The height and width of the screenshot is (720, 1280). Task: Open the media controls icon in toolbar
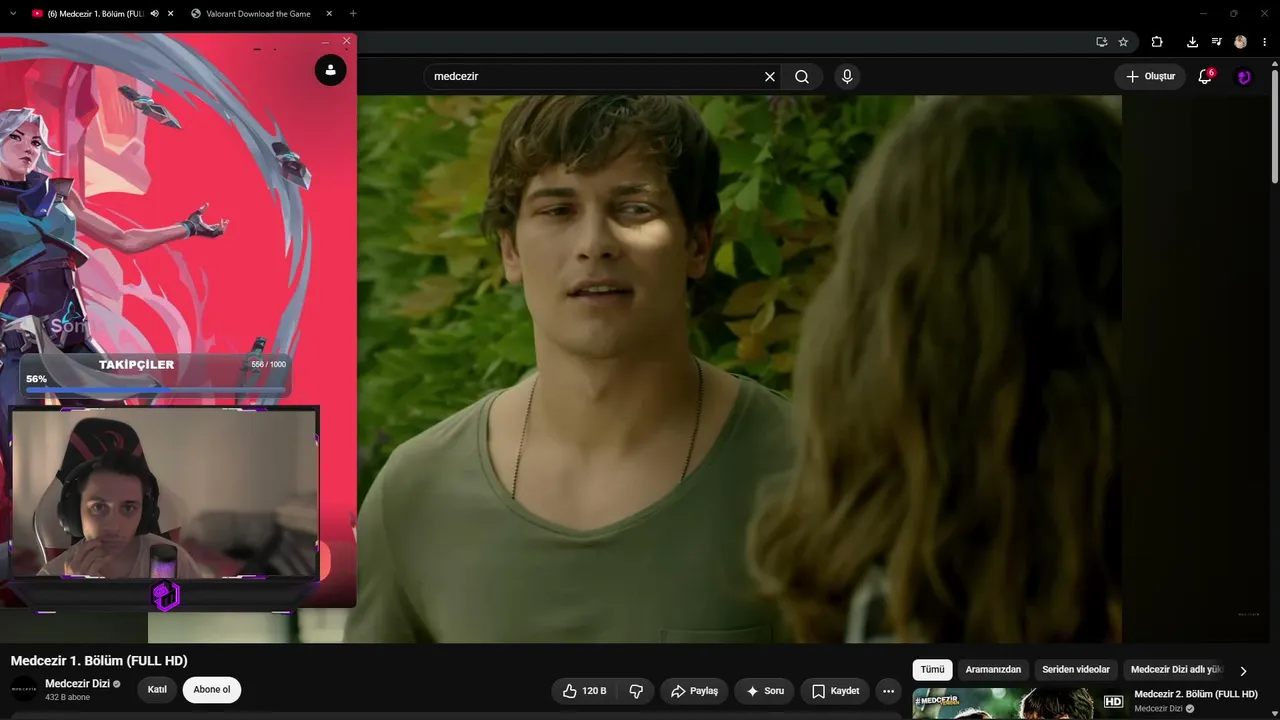(x=1216, y=42)
